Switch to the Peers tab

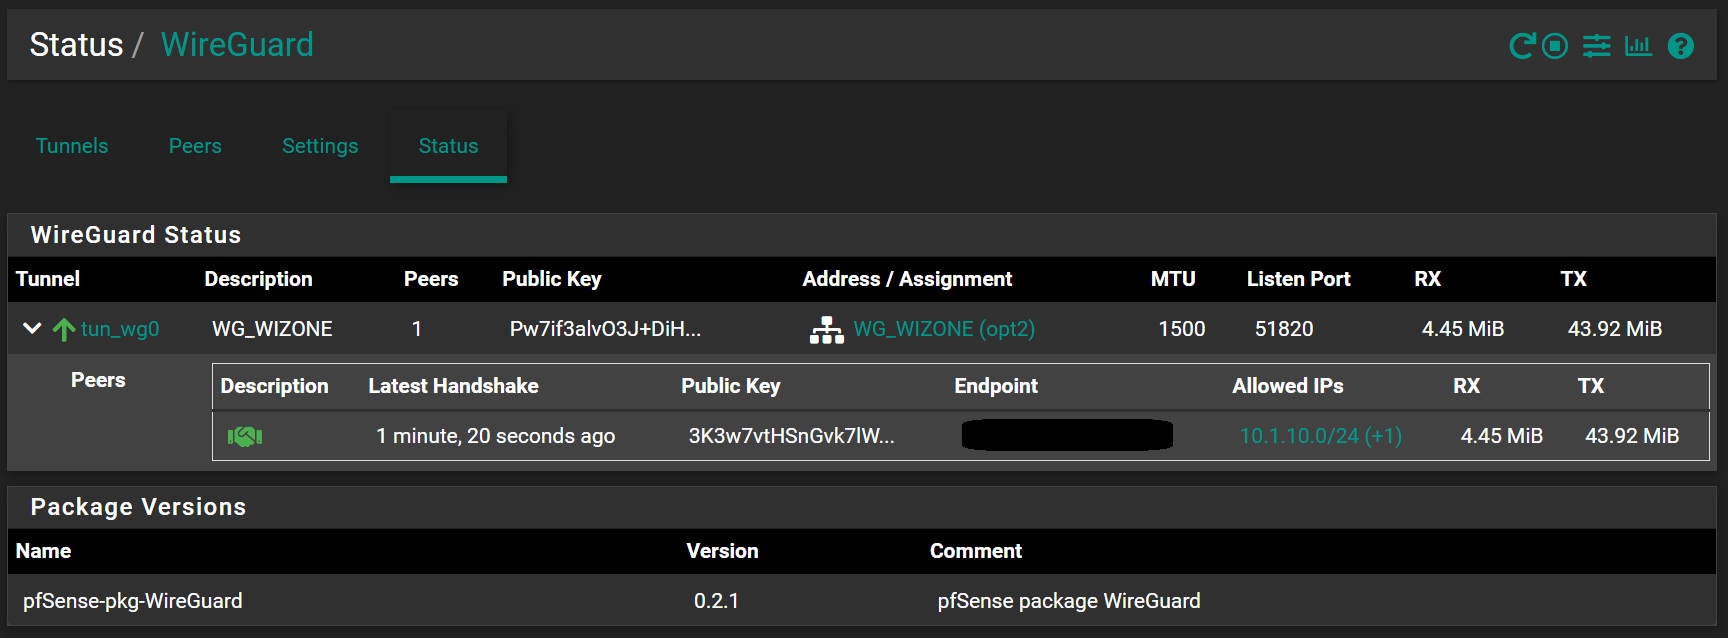[x=195, y=146]
